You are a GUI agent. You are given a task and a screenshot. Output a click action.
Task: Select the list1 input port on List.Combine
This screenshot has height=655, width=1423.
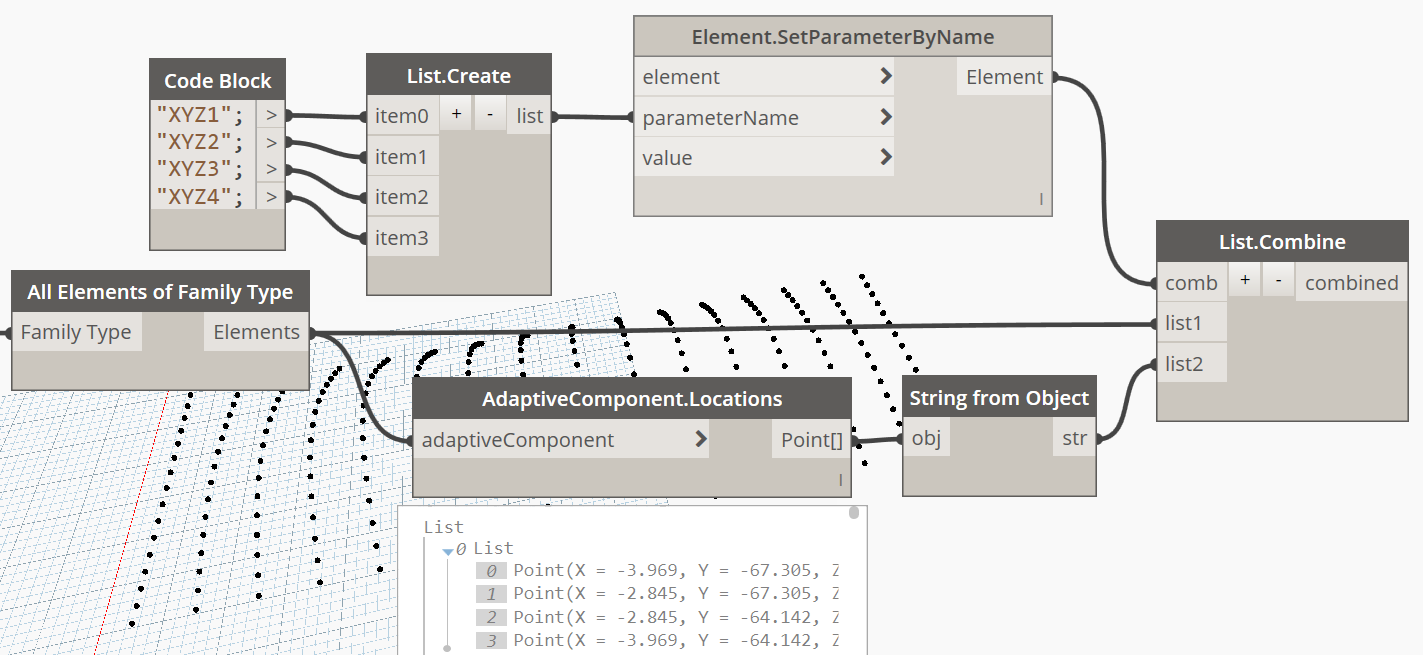tap(1191, 323)
